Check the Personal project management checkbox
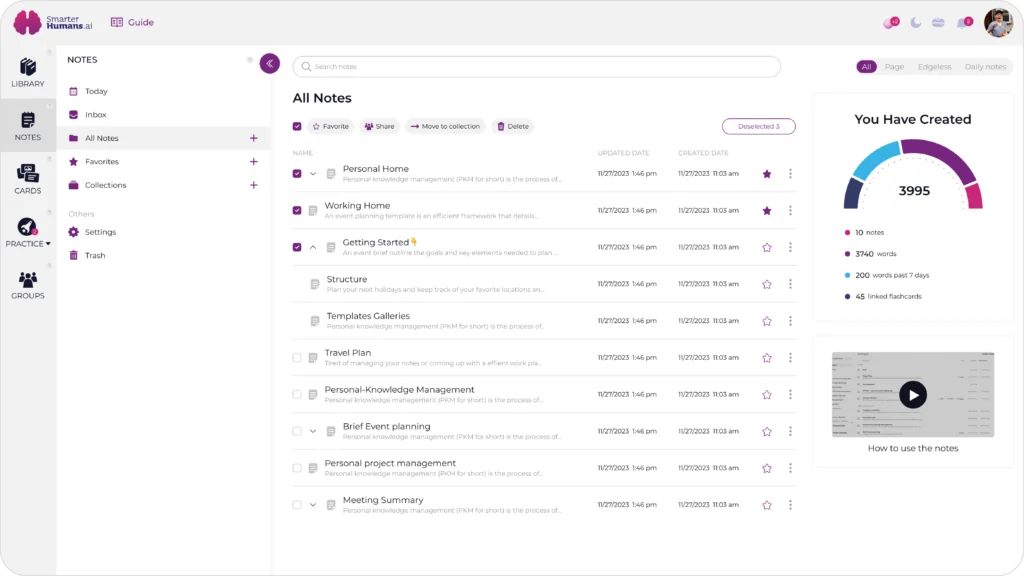 297,468
